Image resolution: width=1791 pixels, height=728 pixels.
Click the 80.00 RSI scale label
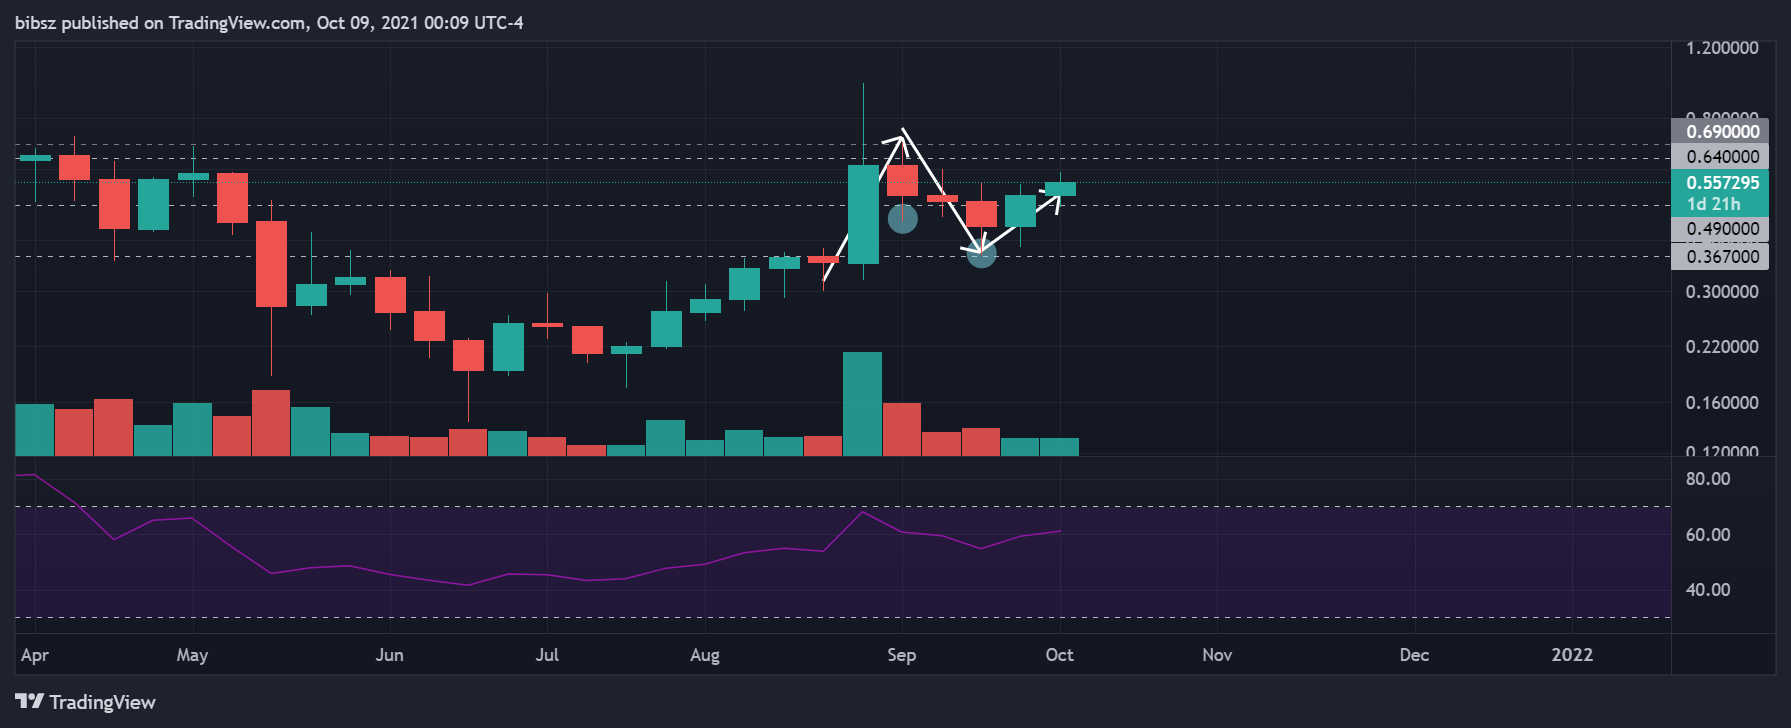pos(1708,479)
